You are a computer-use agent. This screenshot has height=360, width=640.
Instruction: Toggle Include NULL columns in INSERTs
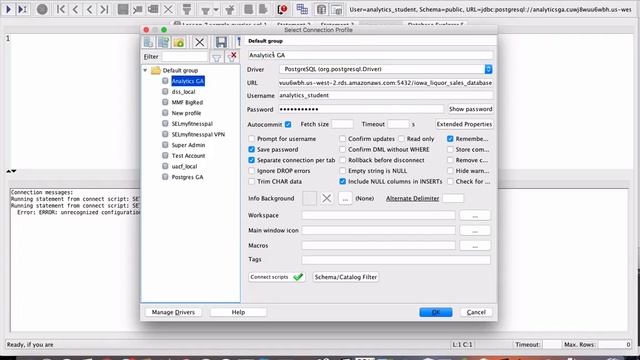click(x=342, y=181)
